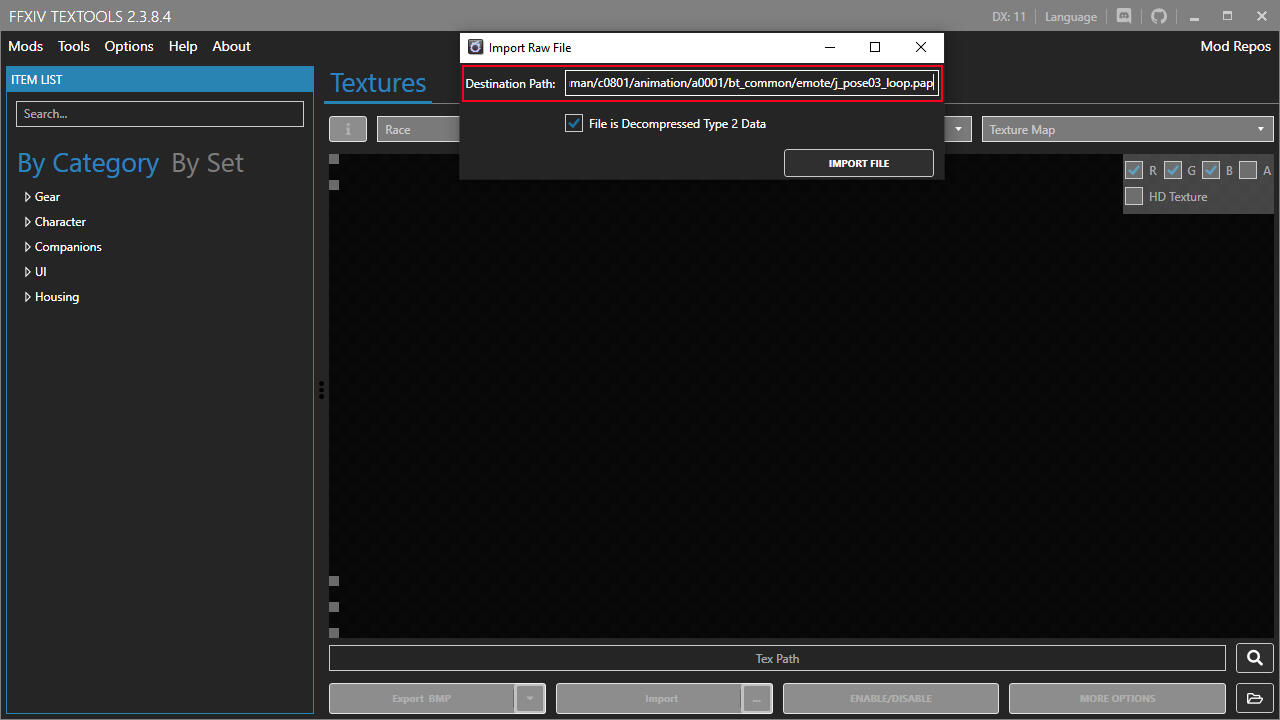The height and width of the screenshot is (720, 1280).
Task: Open the Mods menu
Action: pos(26,46)
